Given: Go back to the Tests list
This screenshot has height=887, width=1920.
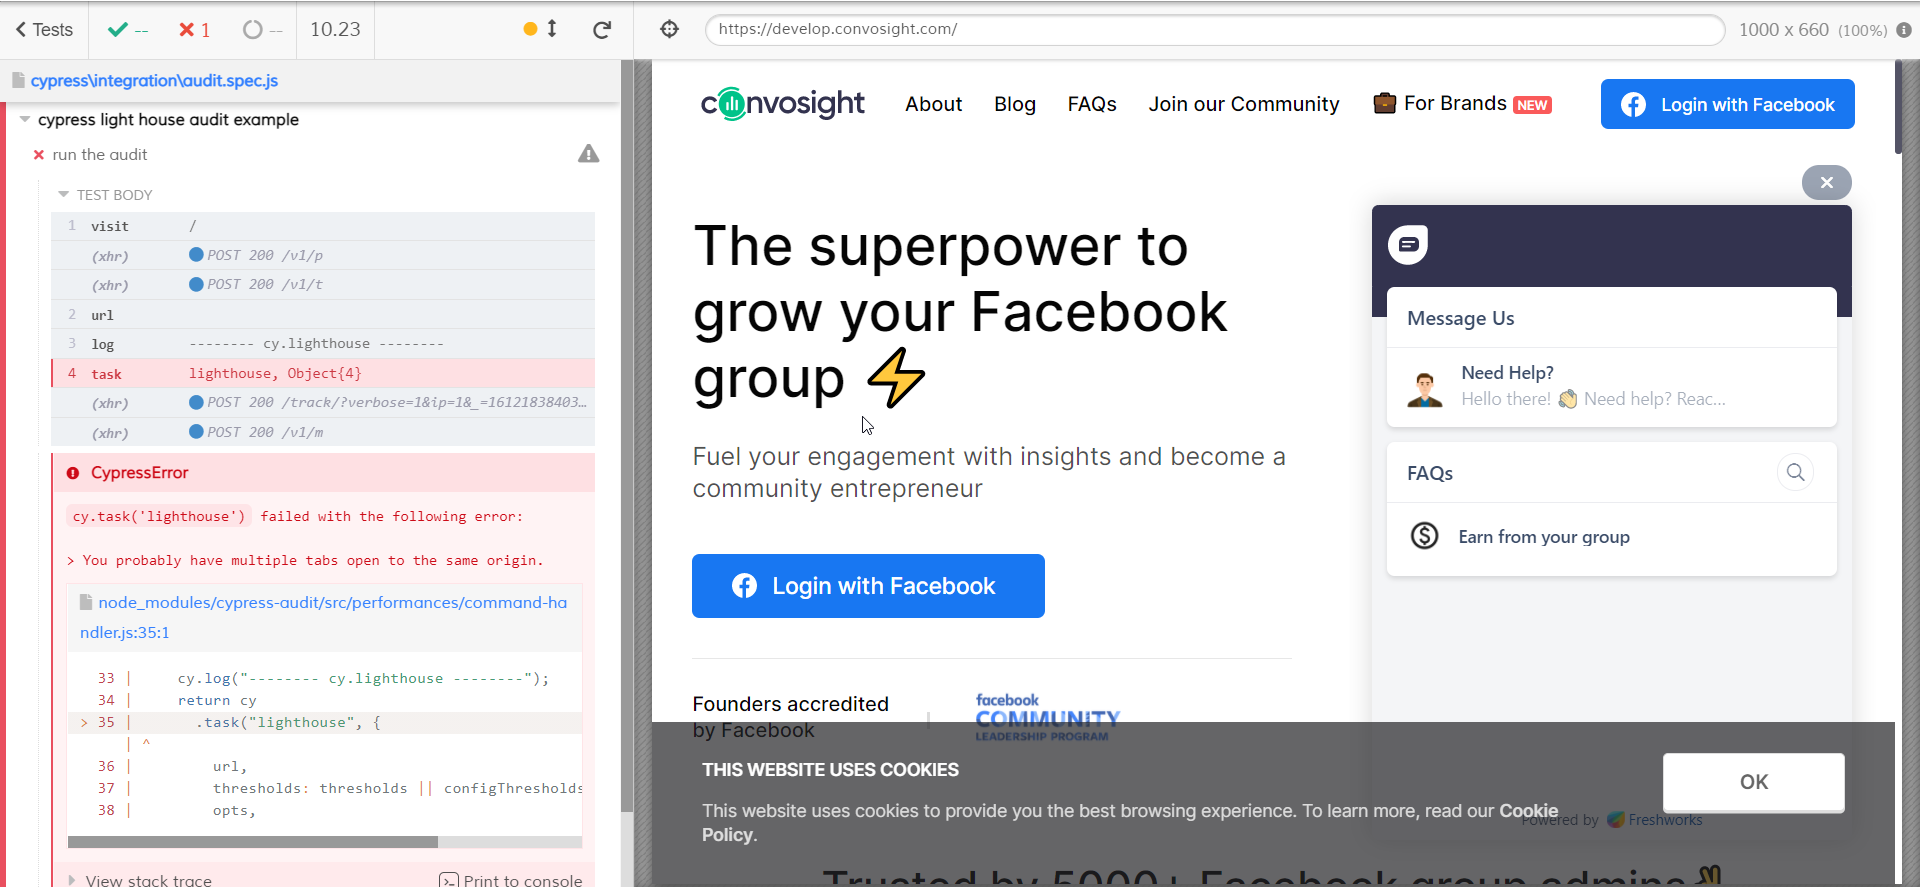Looking at the screenshot, I should coord(44,30).
